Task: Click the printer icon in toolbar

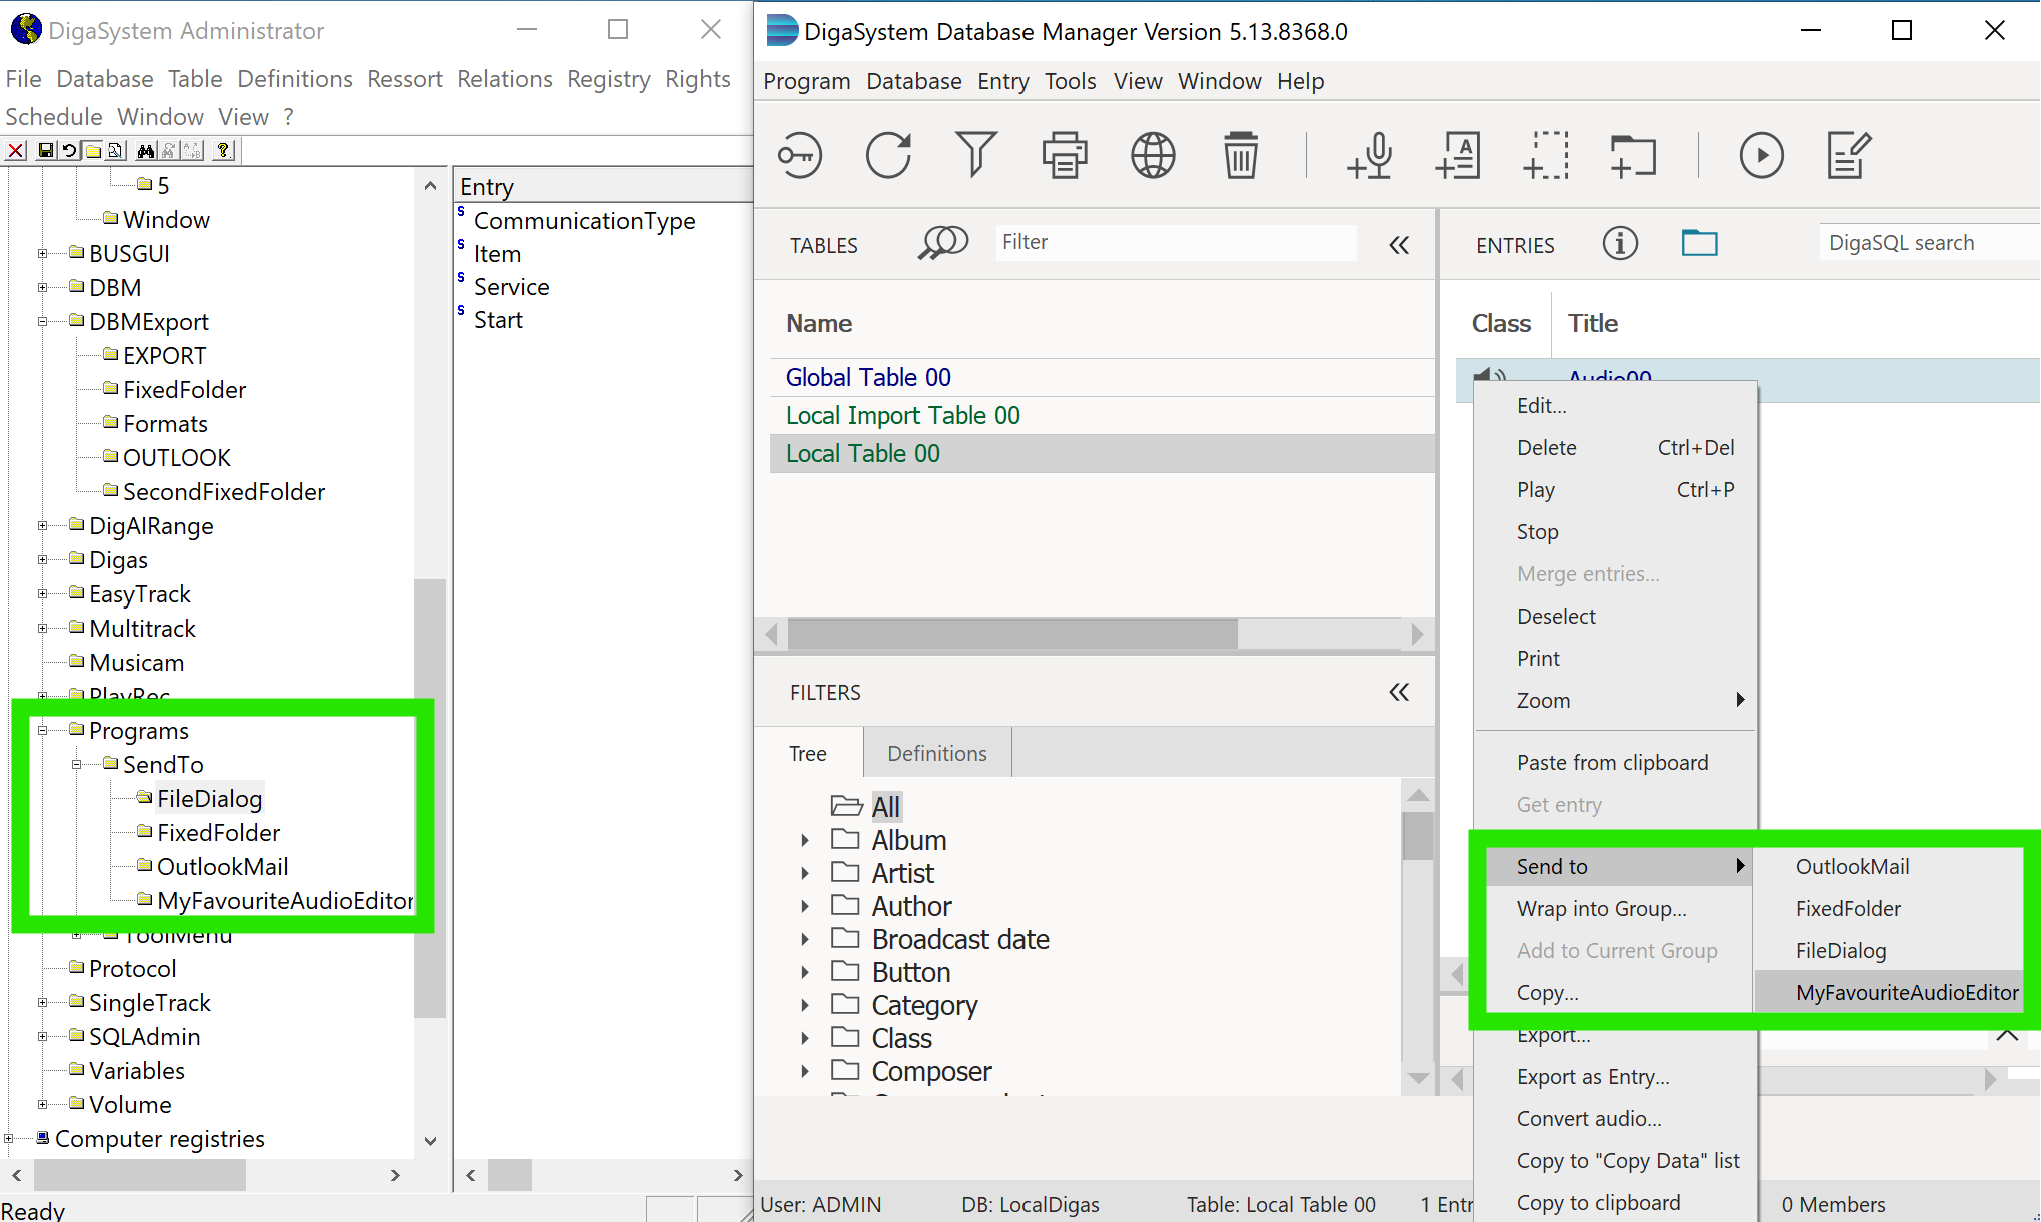Action: [1064, 156]
